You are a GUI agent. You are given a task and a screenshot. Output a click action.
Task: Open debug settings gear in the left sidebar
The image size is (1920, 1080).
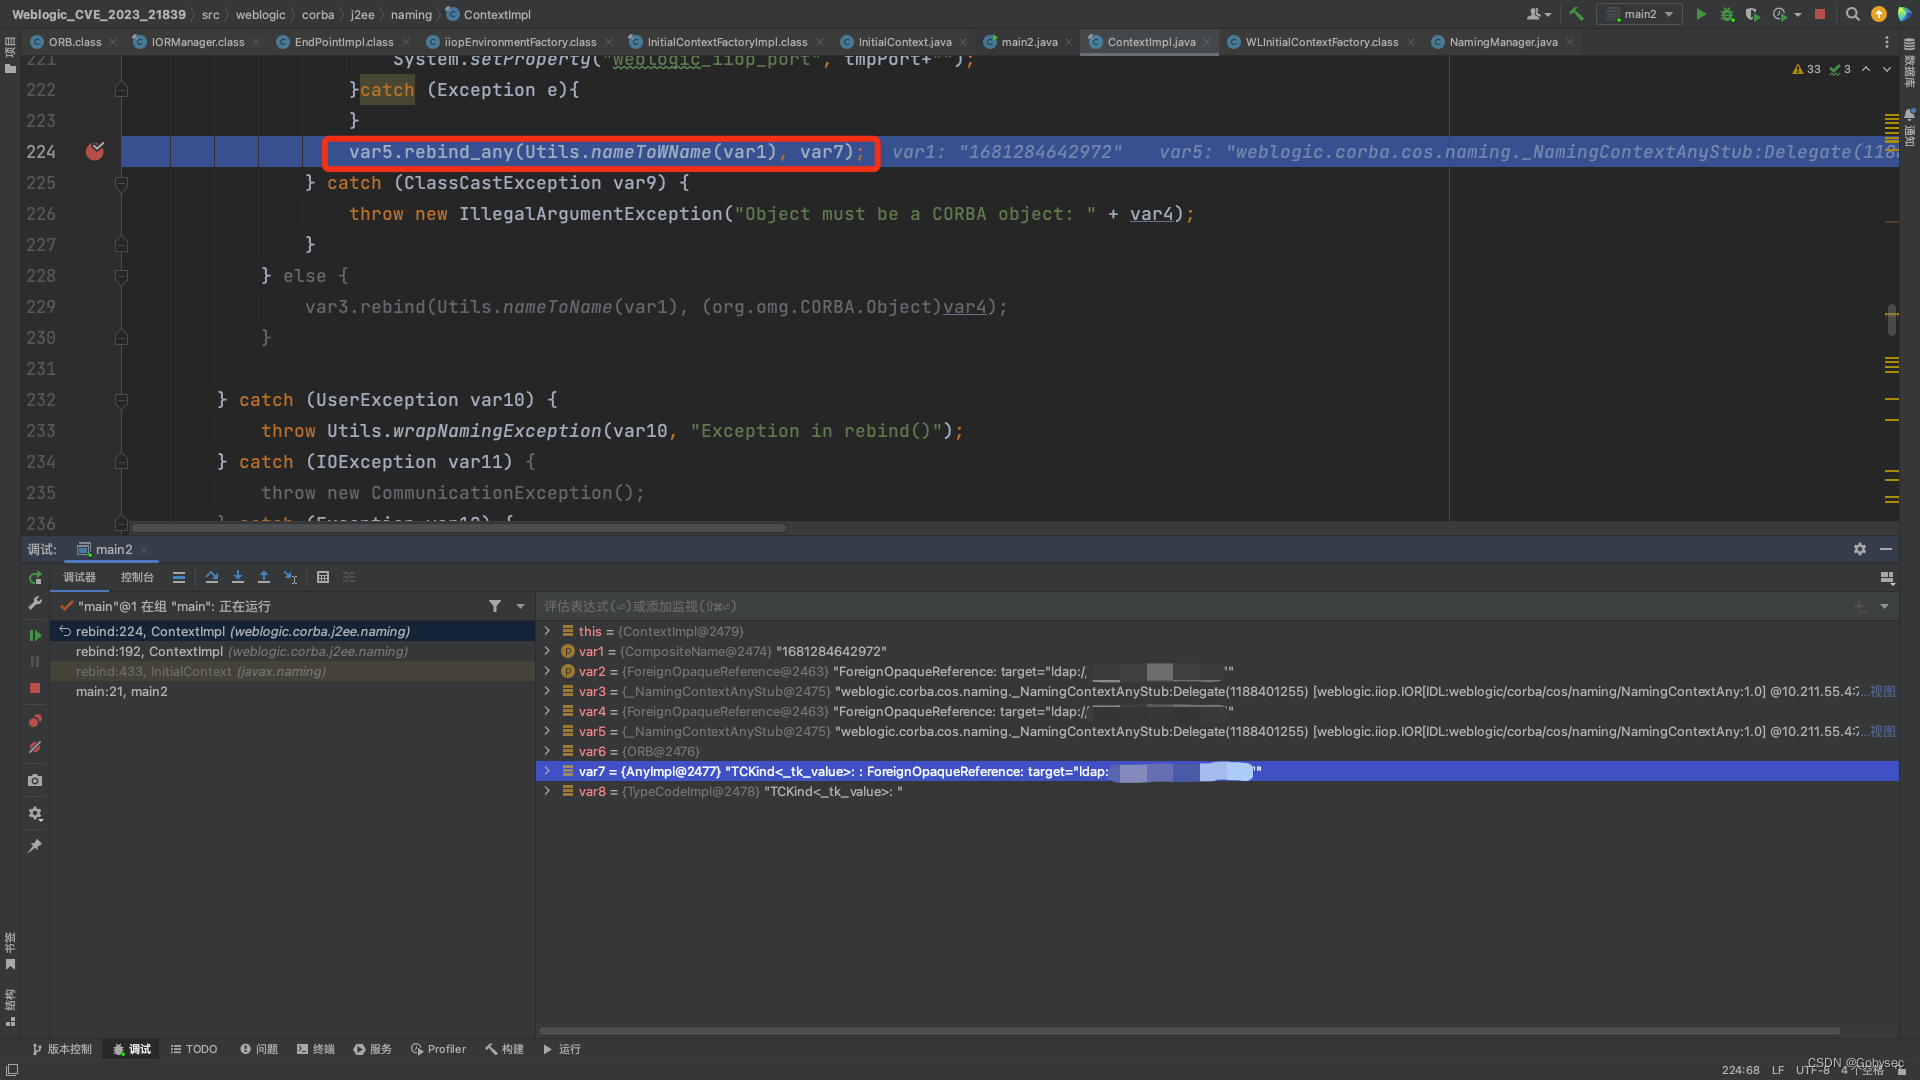click(35, 813)
